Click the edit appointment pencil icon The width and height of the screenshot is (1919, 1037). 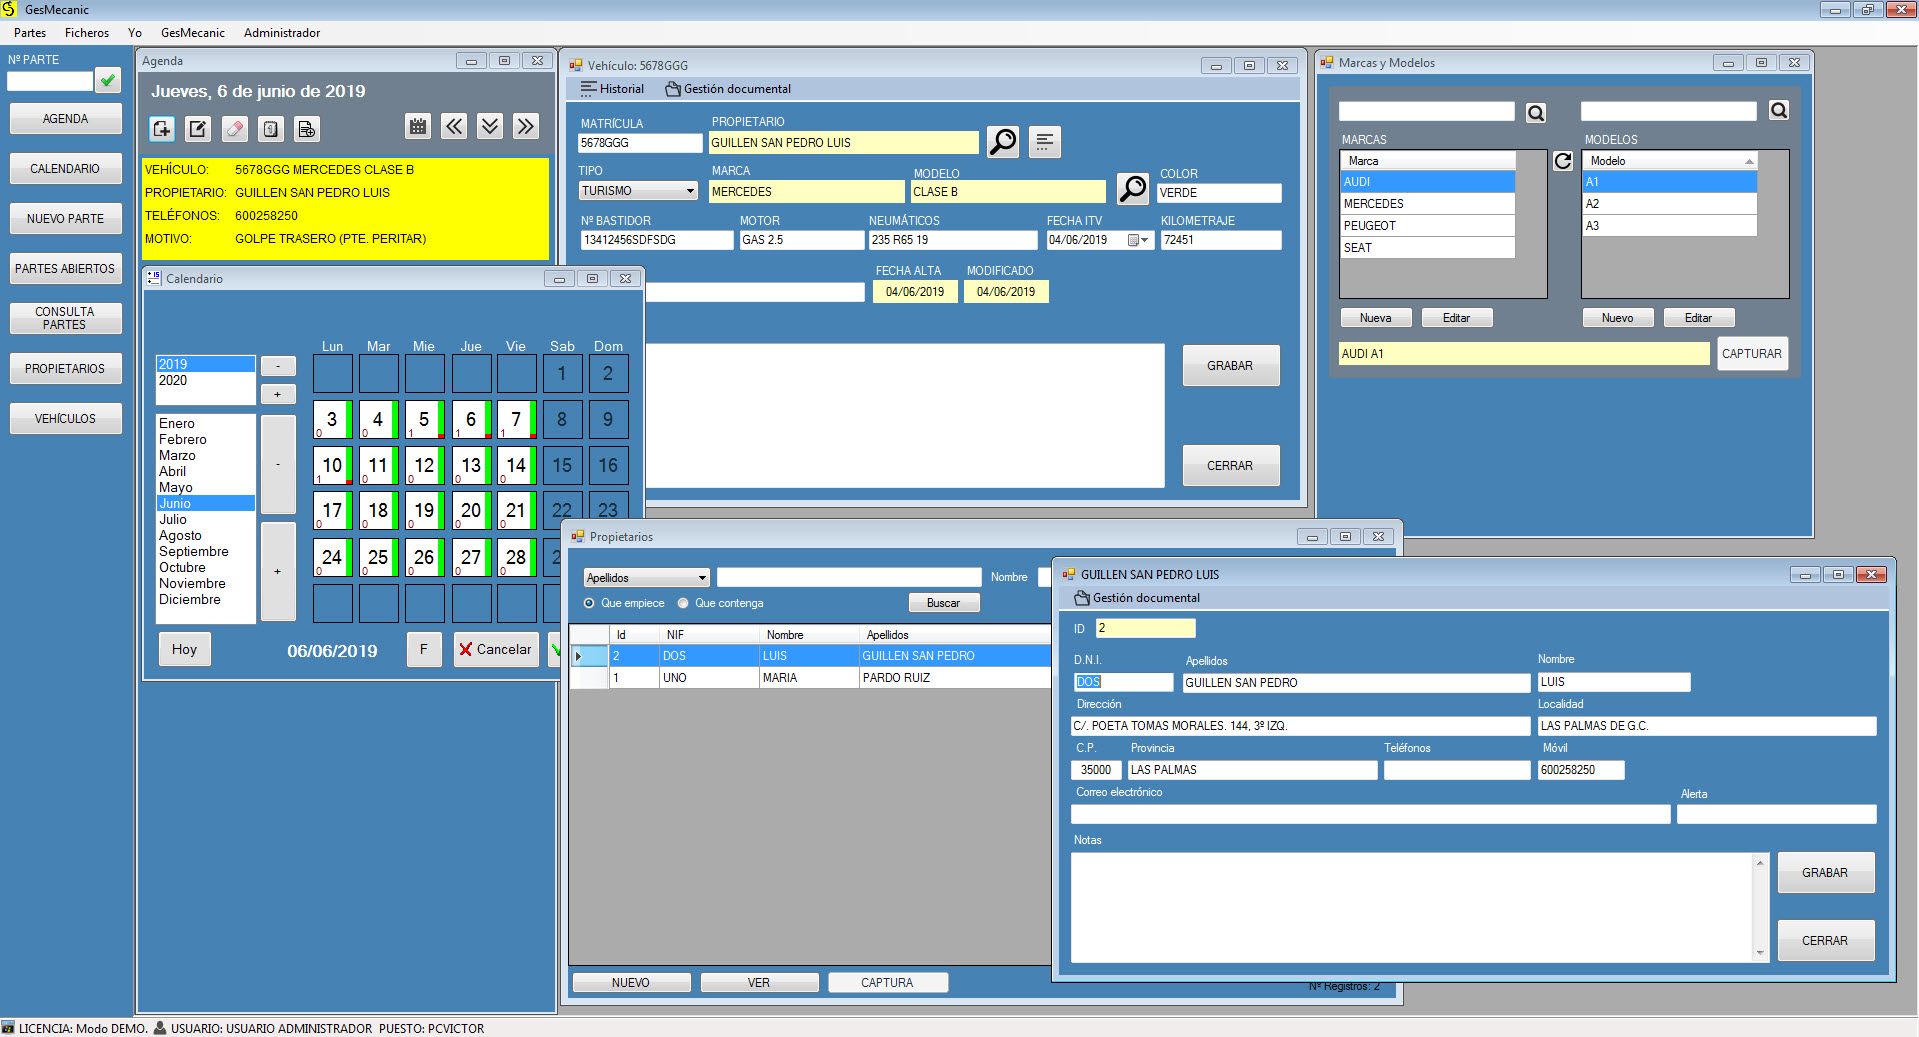198,129
